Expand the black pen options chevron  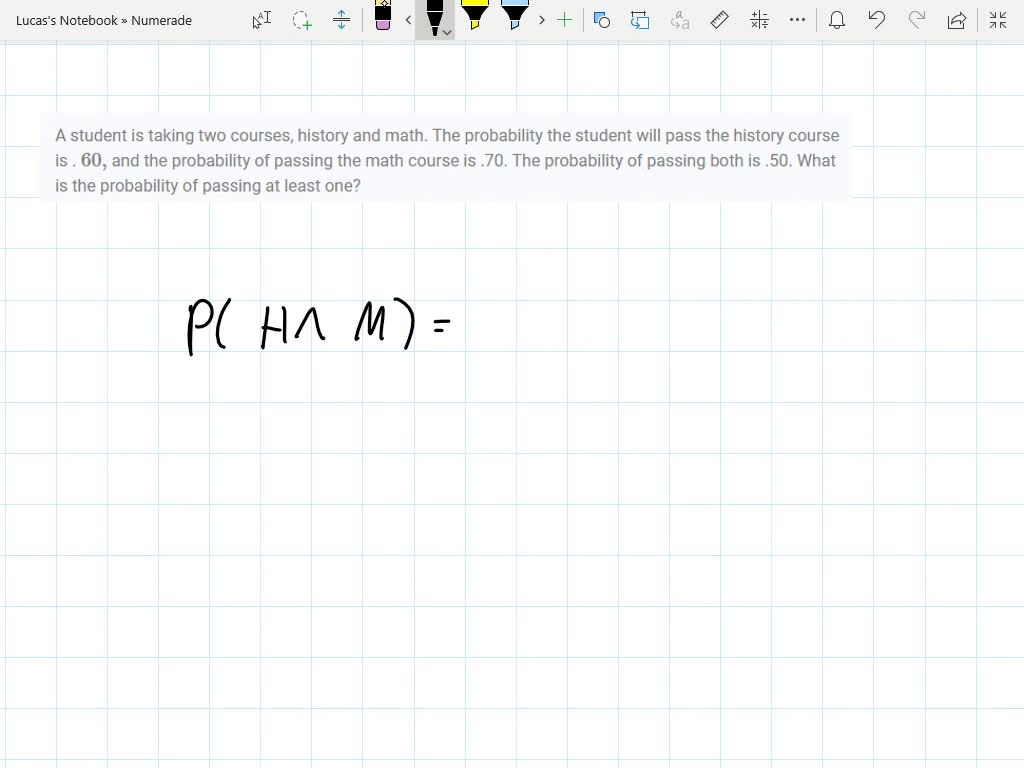[446, 32]
